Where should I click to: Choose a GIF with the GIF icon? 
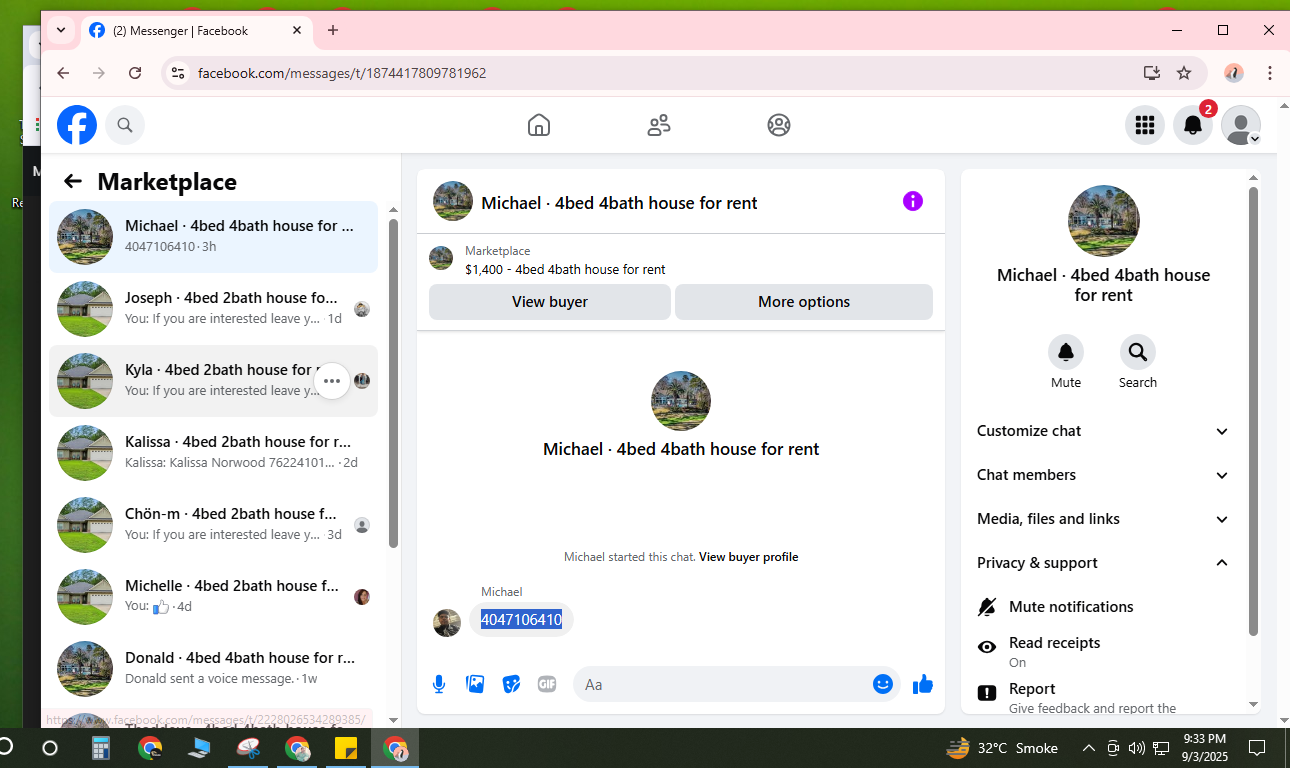tap(547, 684)
